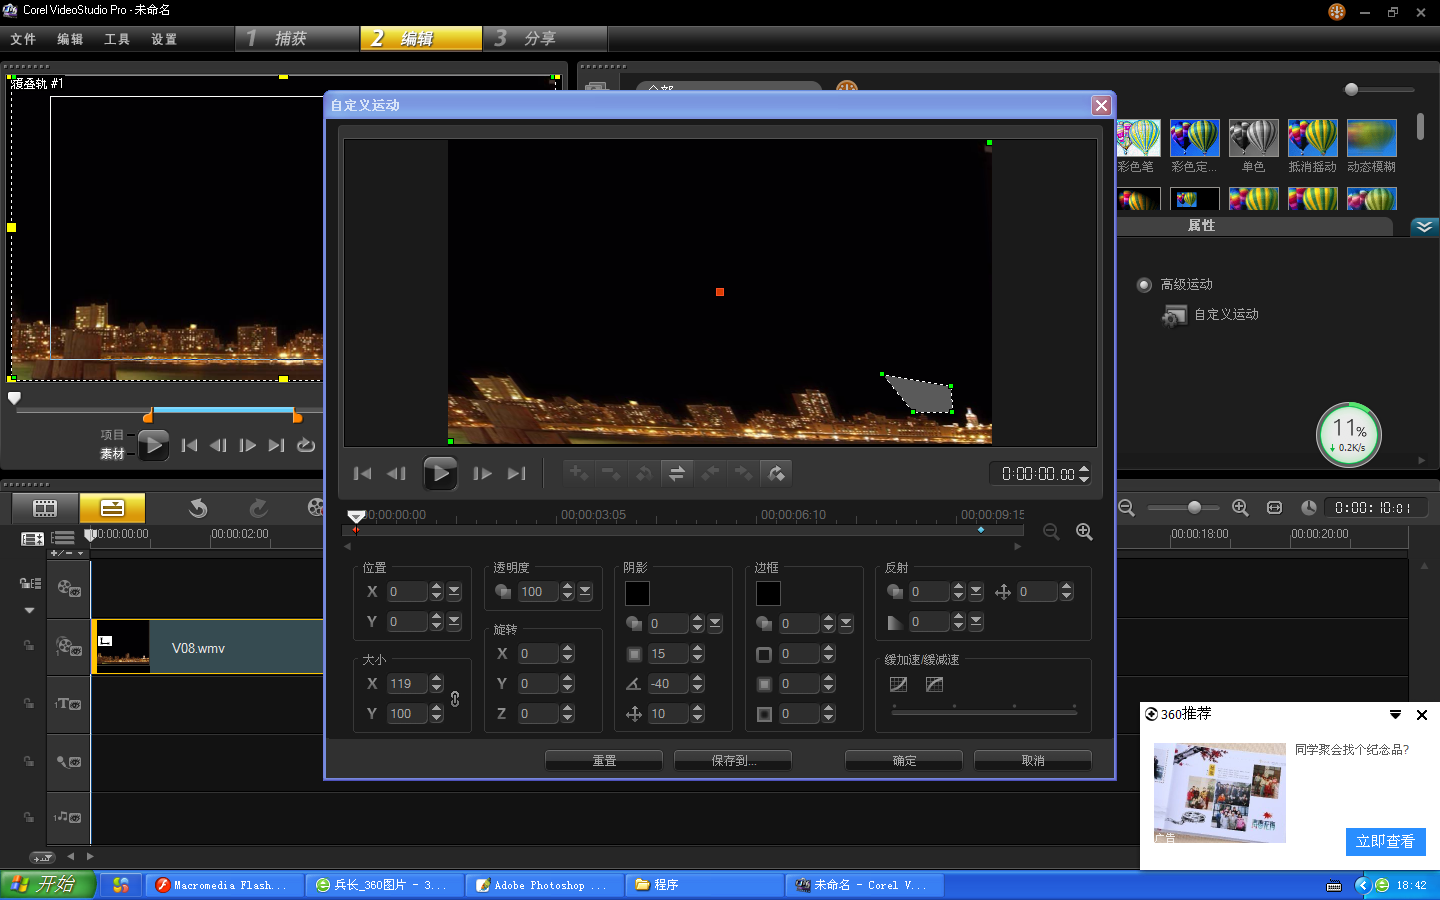
Task: Click the shadow angle field showing -40
Action: (668, 684)
